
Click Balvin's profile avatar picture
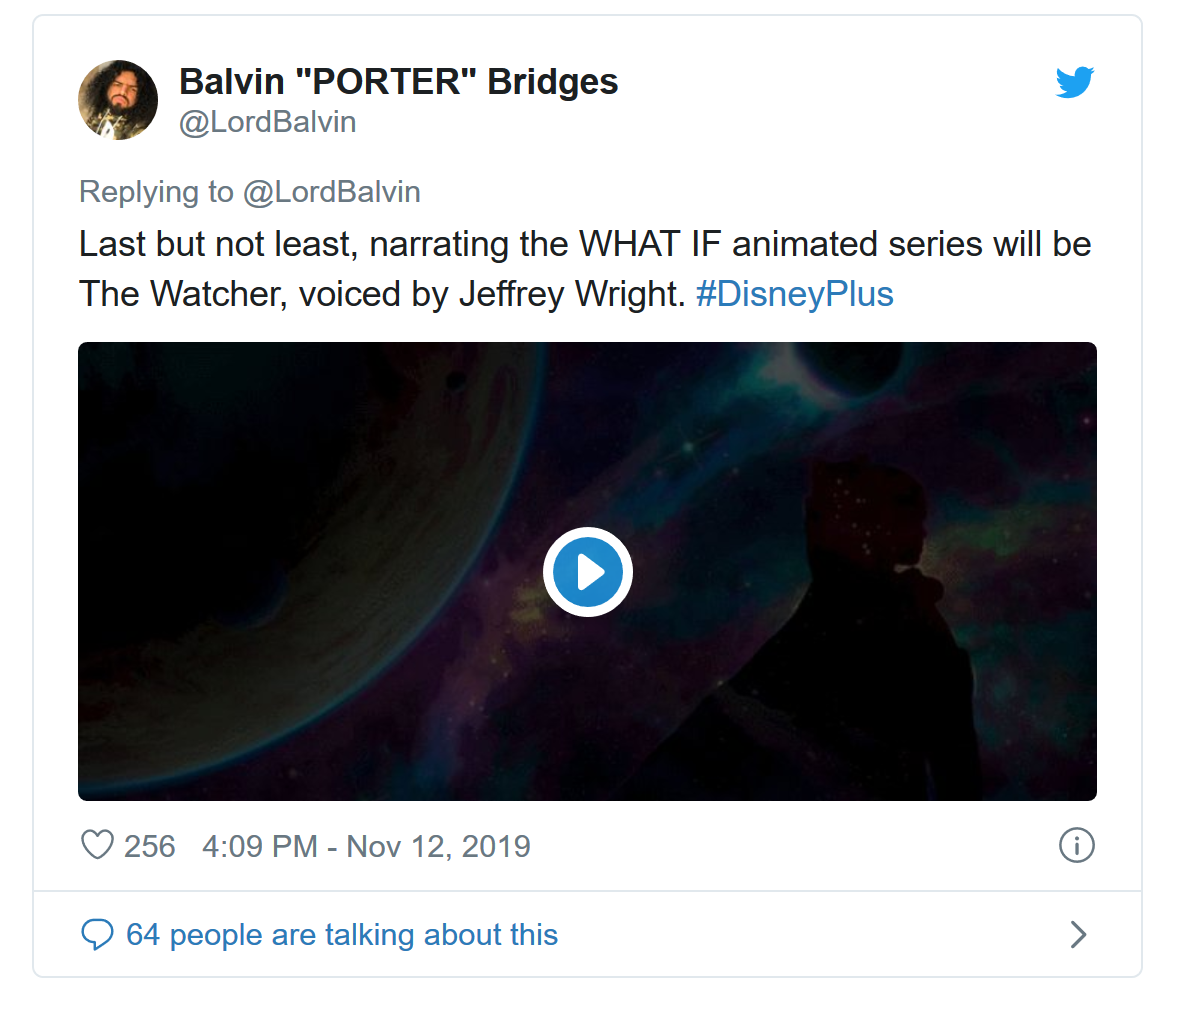click(118, 100)
